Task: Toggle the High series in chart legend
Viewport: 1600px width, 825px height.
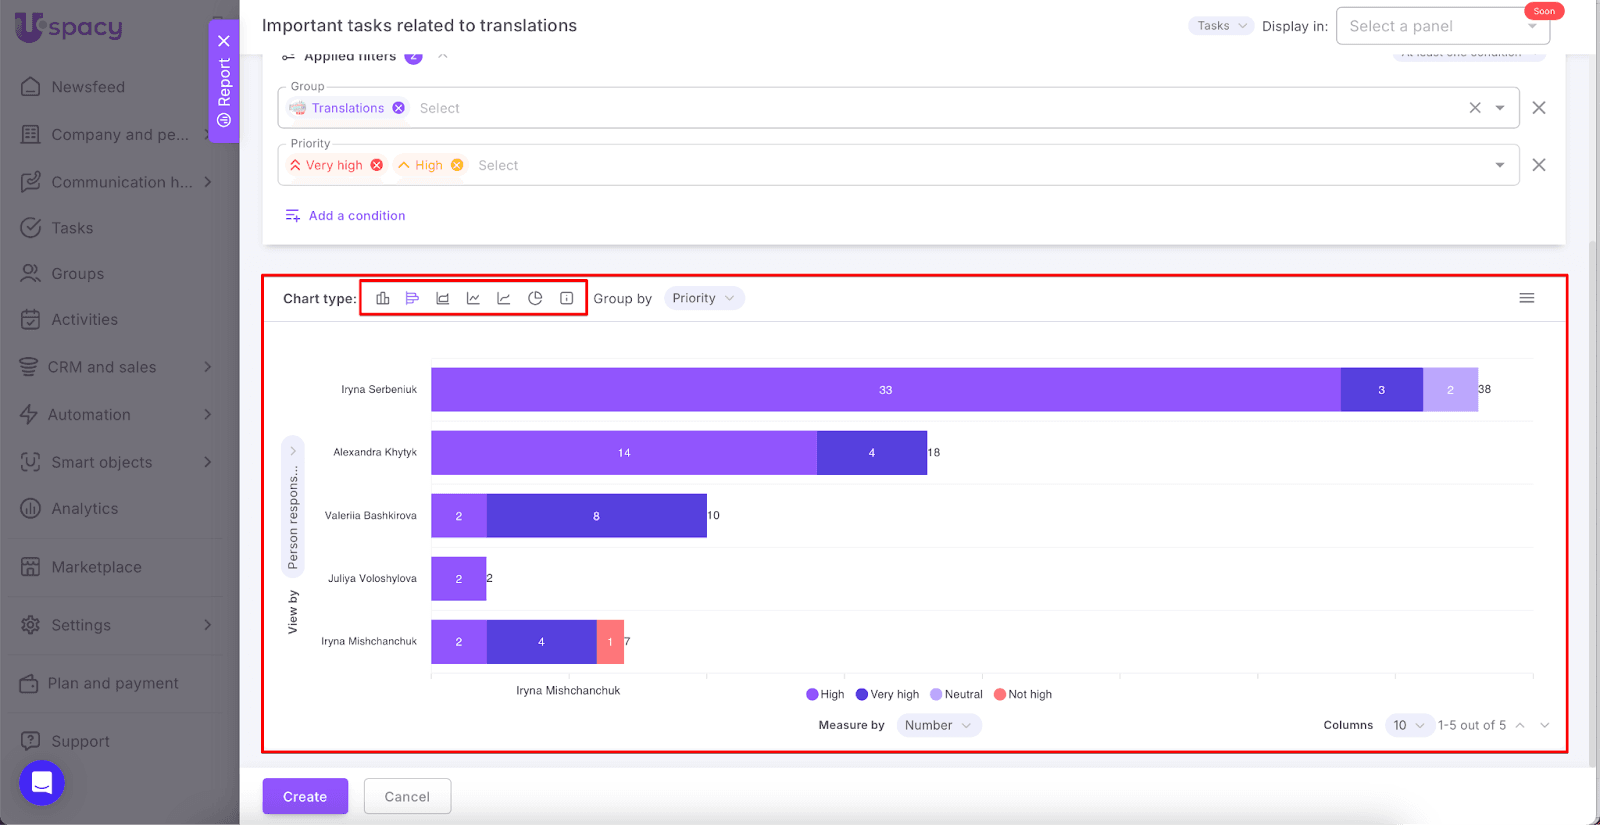Action: (825, 694)
